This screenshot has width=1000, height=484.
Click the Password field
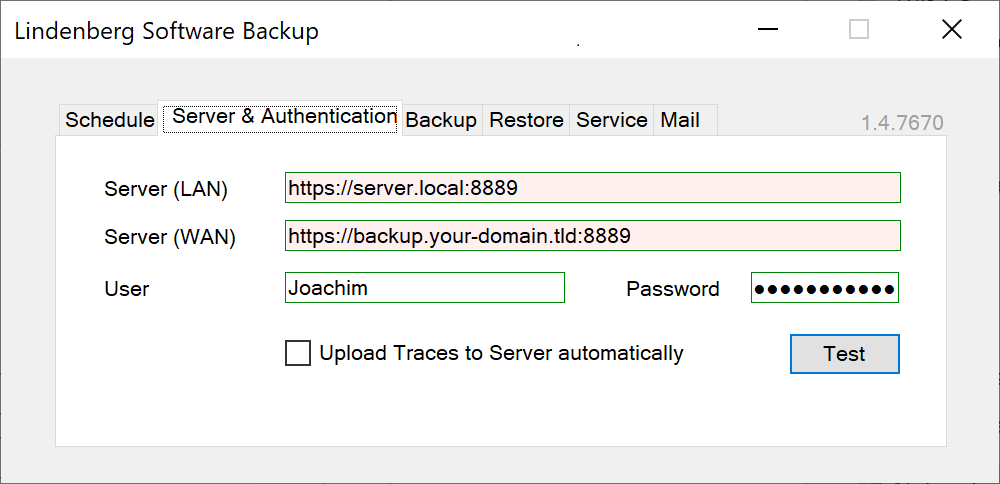tap(825, 288)
